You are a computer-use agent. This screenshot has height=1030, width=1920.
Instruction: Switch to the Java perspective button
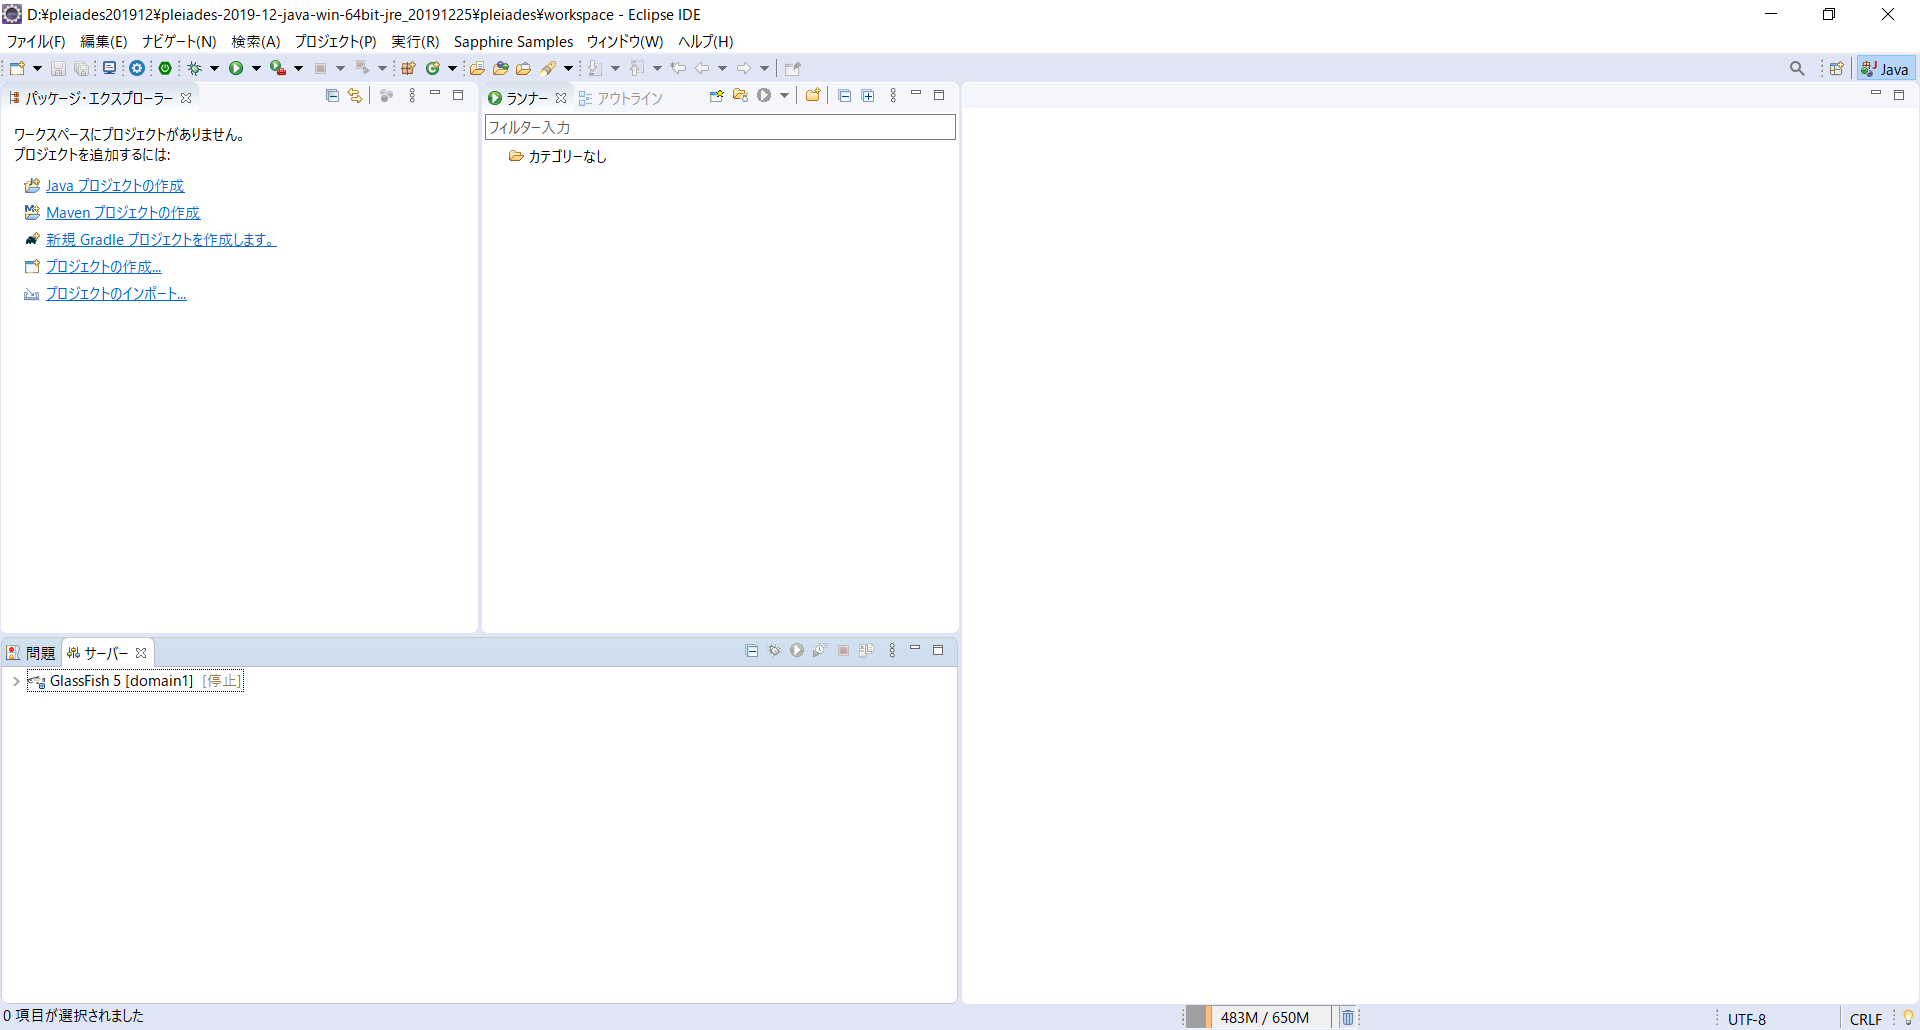[x=1886, y=69]
